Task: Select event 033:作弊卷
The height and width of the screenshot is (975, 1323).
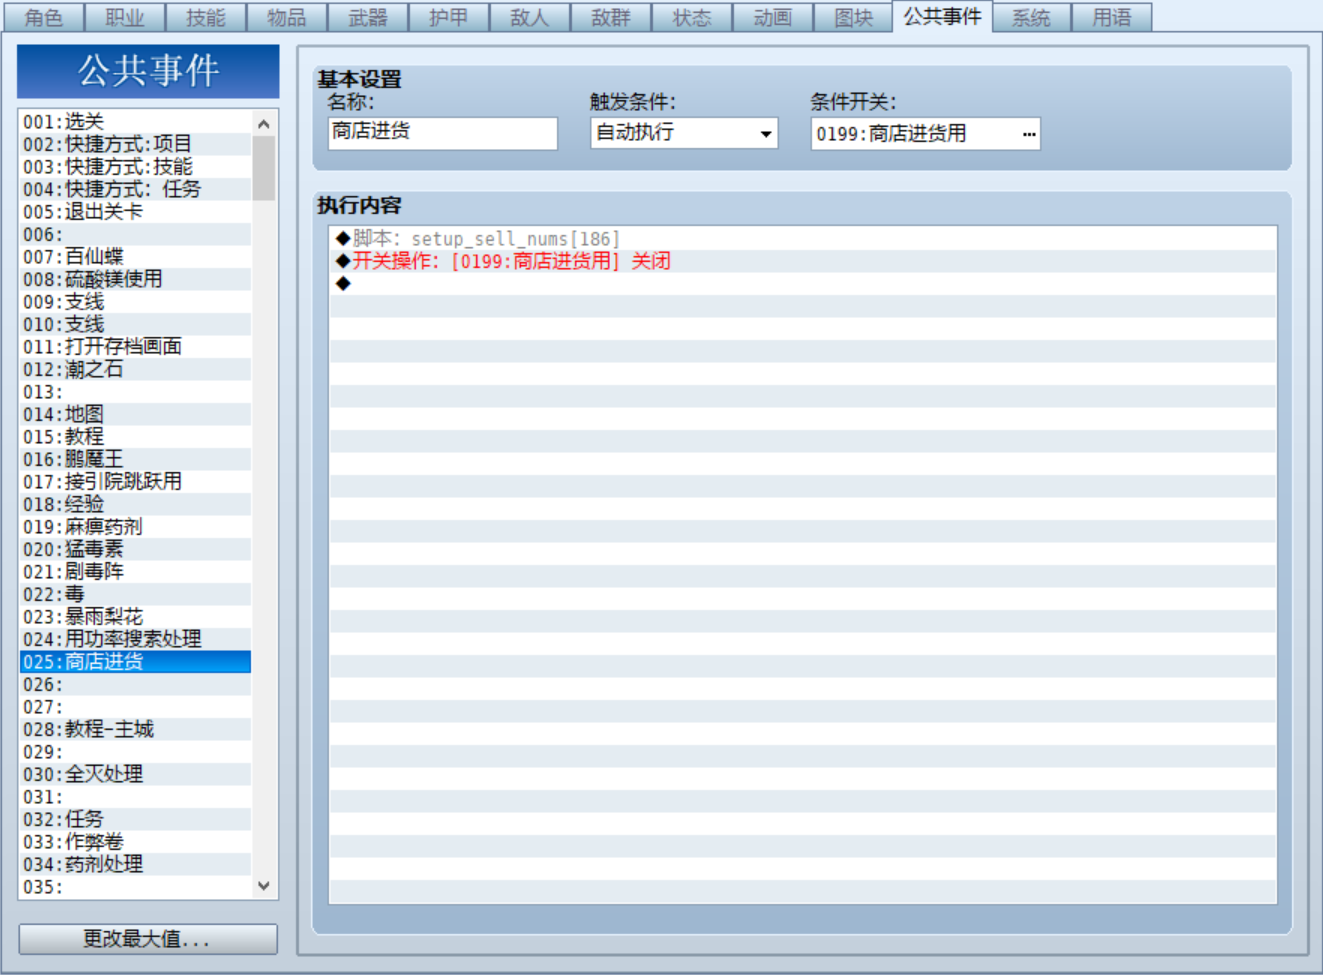Action: click(135, 842)
